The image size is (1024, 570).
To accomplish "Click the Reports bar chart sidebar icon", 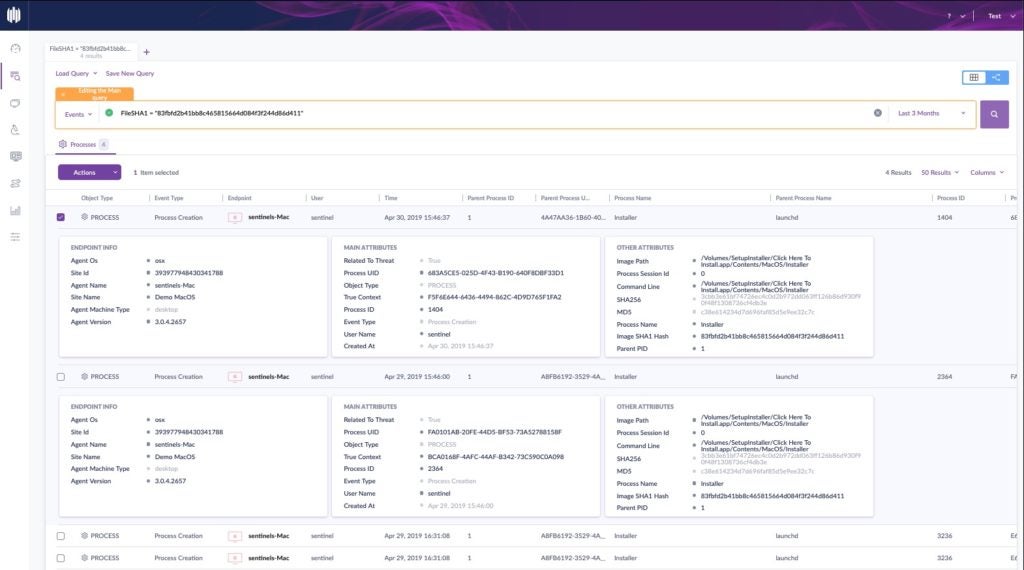I will (15, 210).
